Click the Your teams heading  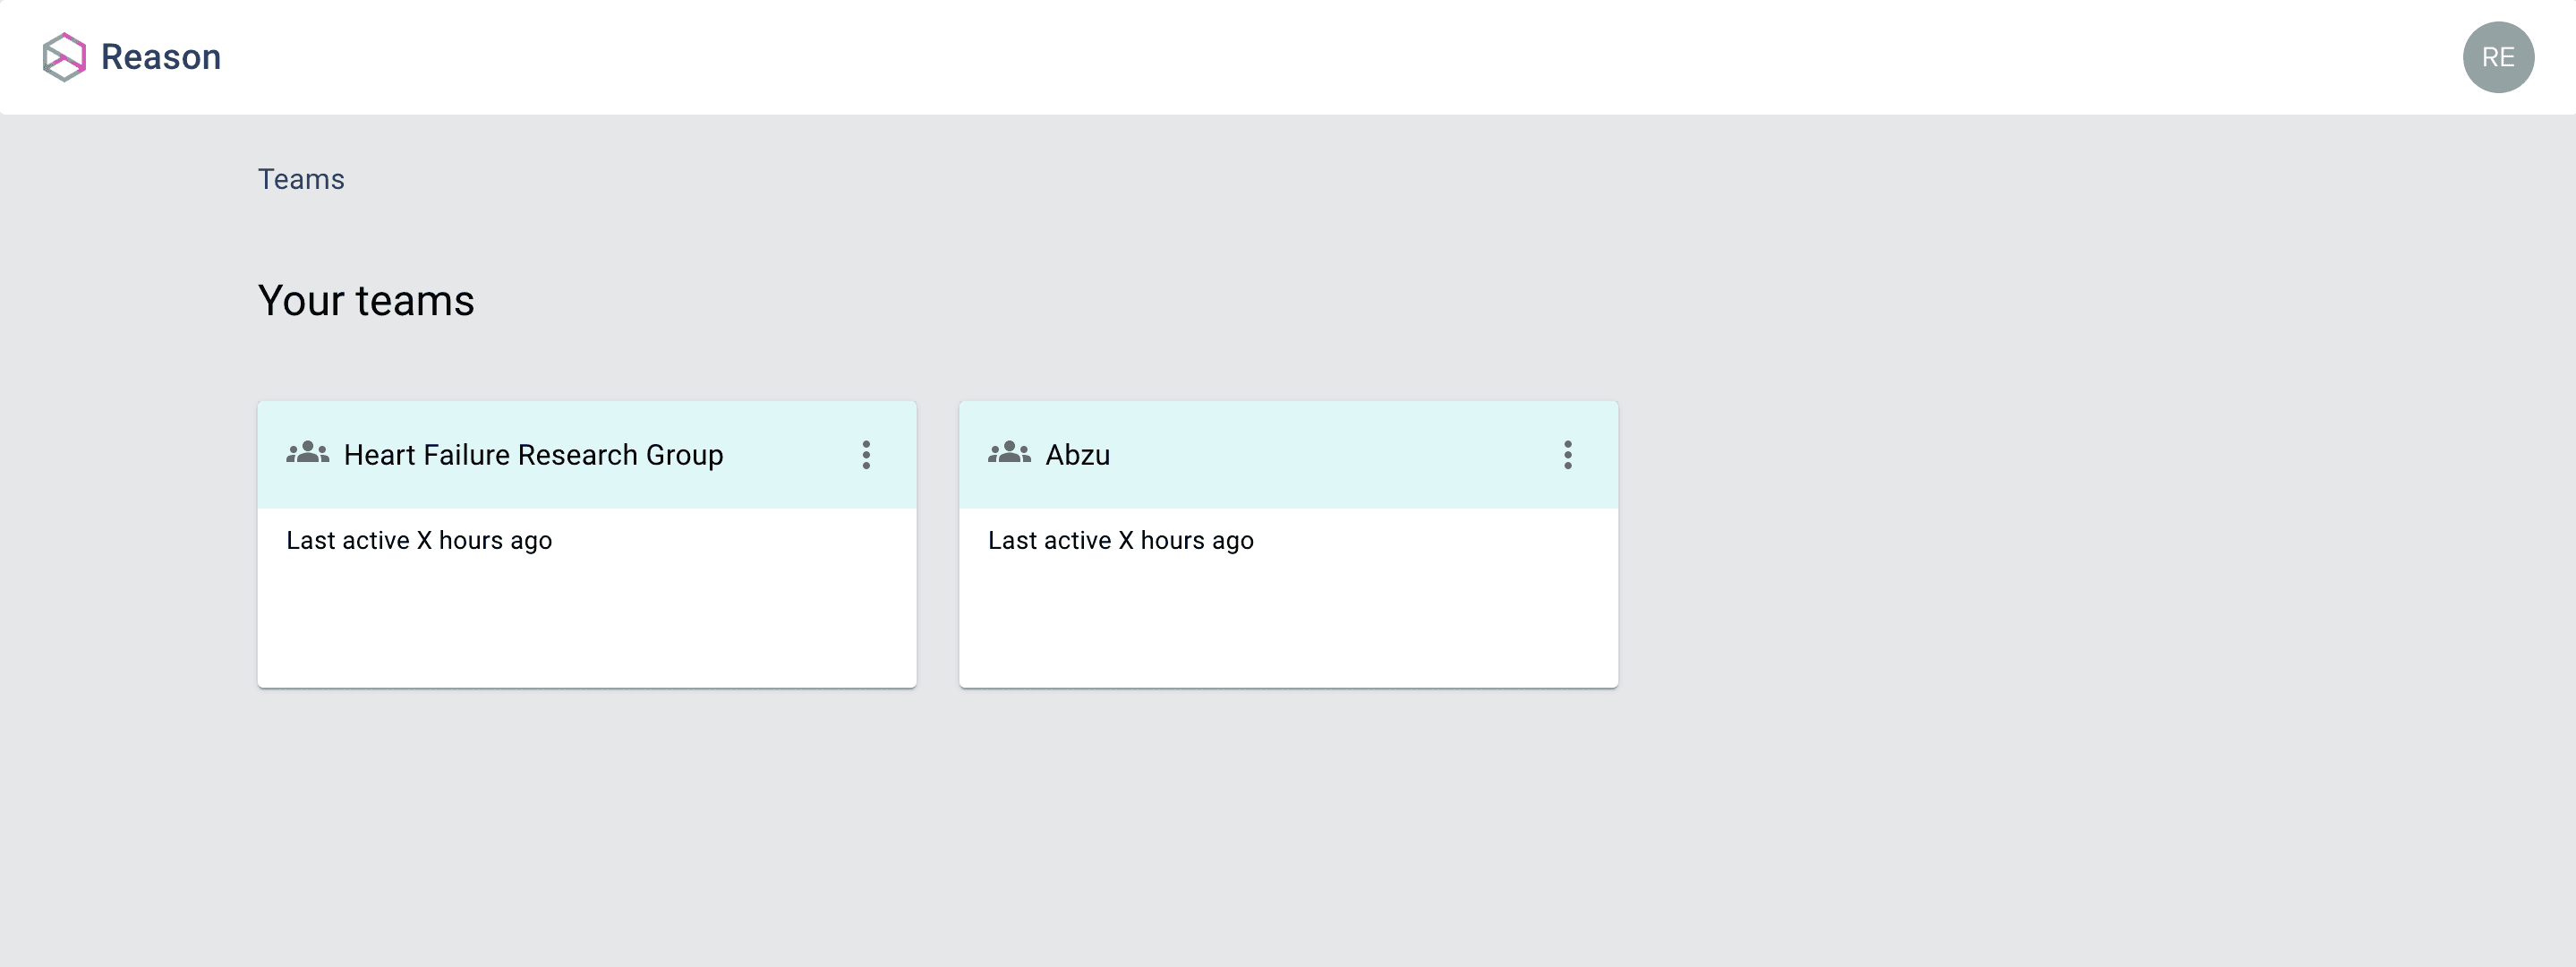point(366,300)
